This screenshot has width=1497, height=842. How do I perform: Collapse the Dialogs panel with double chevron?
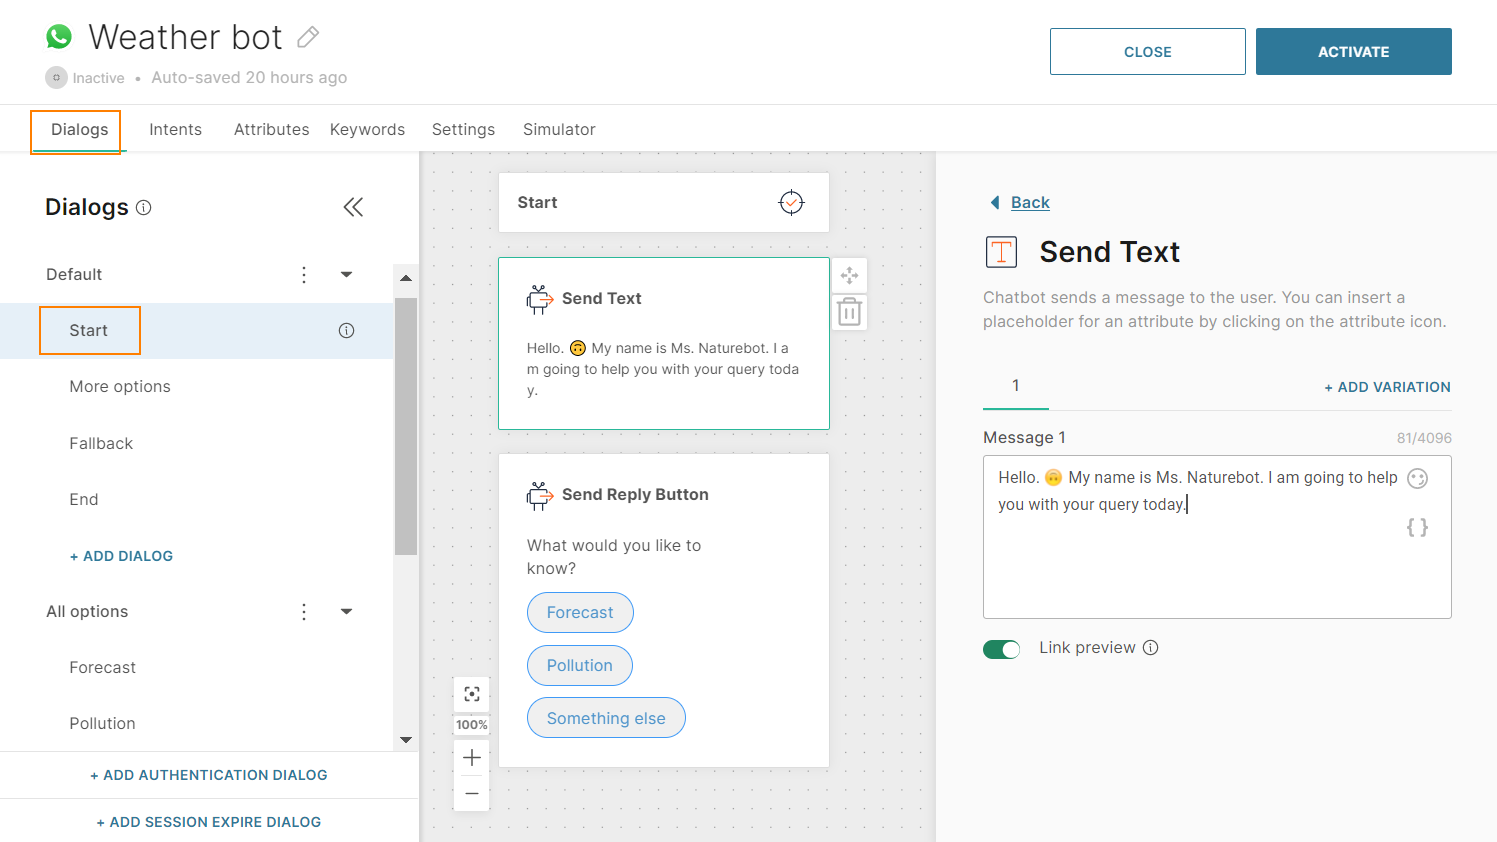click(x=353, y=207)
